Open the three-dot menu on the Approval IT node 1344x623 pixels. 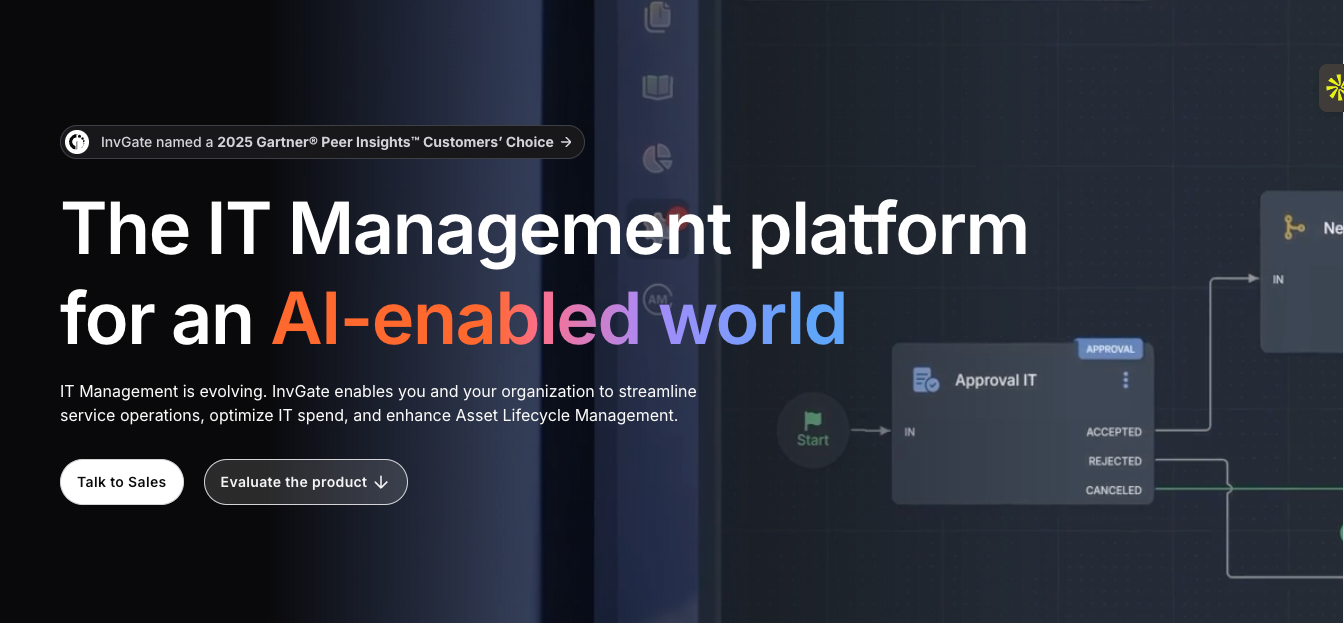[1124, 380]
